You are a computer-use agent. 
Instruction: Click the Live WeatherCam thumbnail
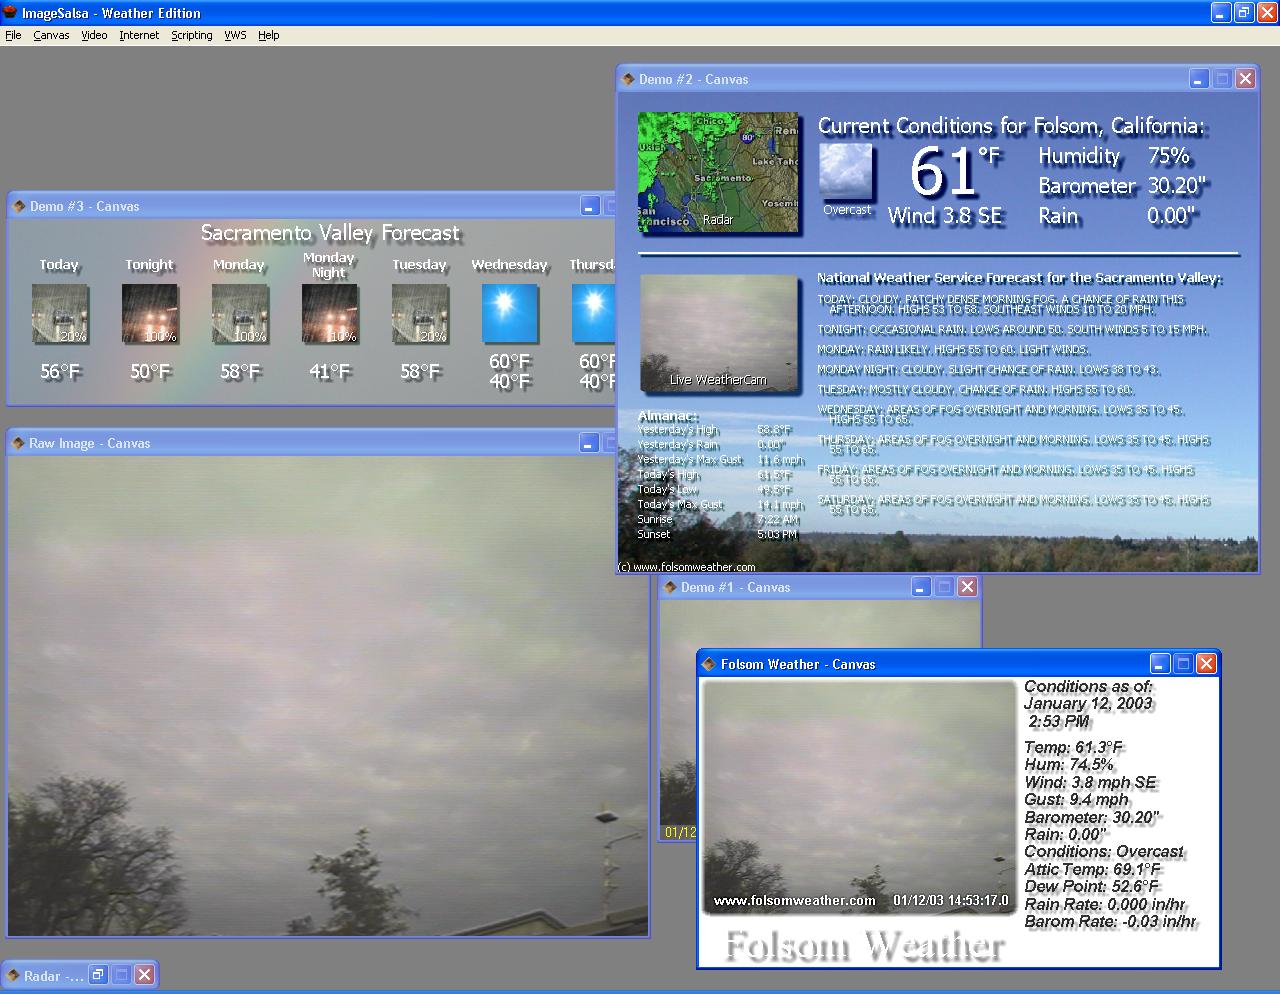pos(718,332)
